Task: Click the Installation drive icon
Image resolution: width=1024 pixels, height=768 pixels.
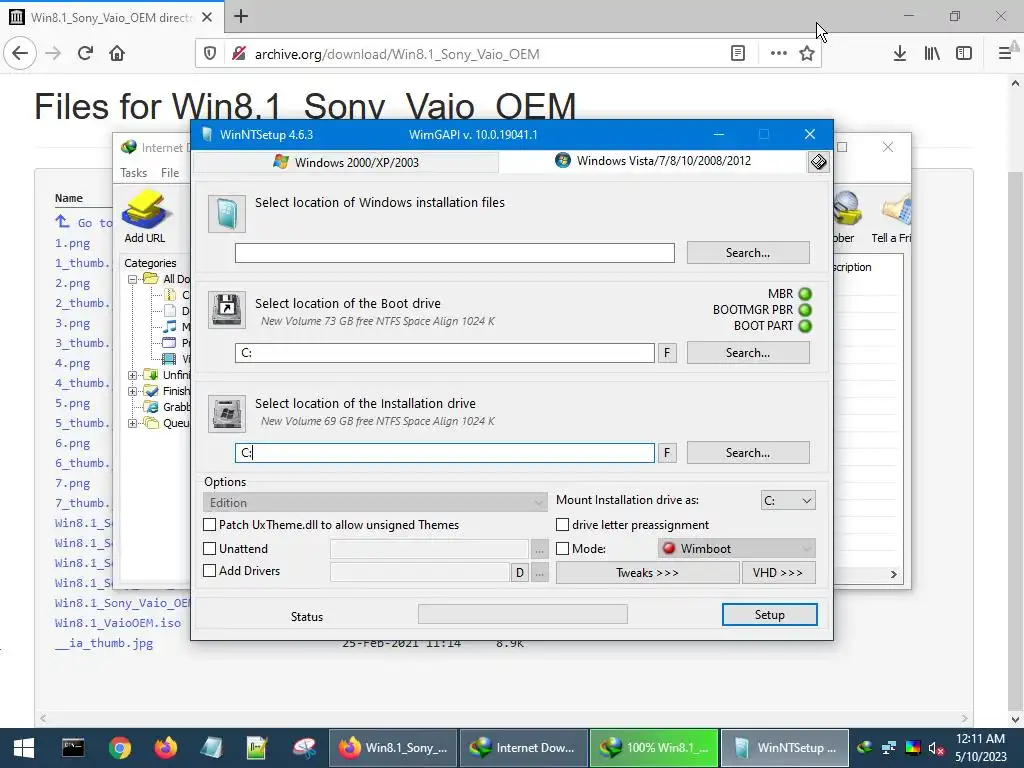Action: [x=227, y=413]
